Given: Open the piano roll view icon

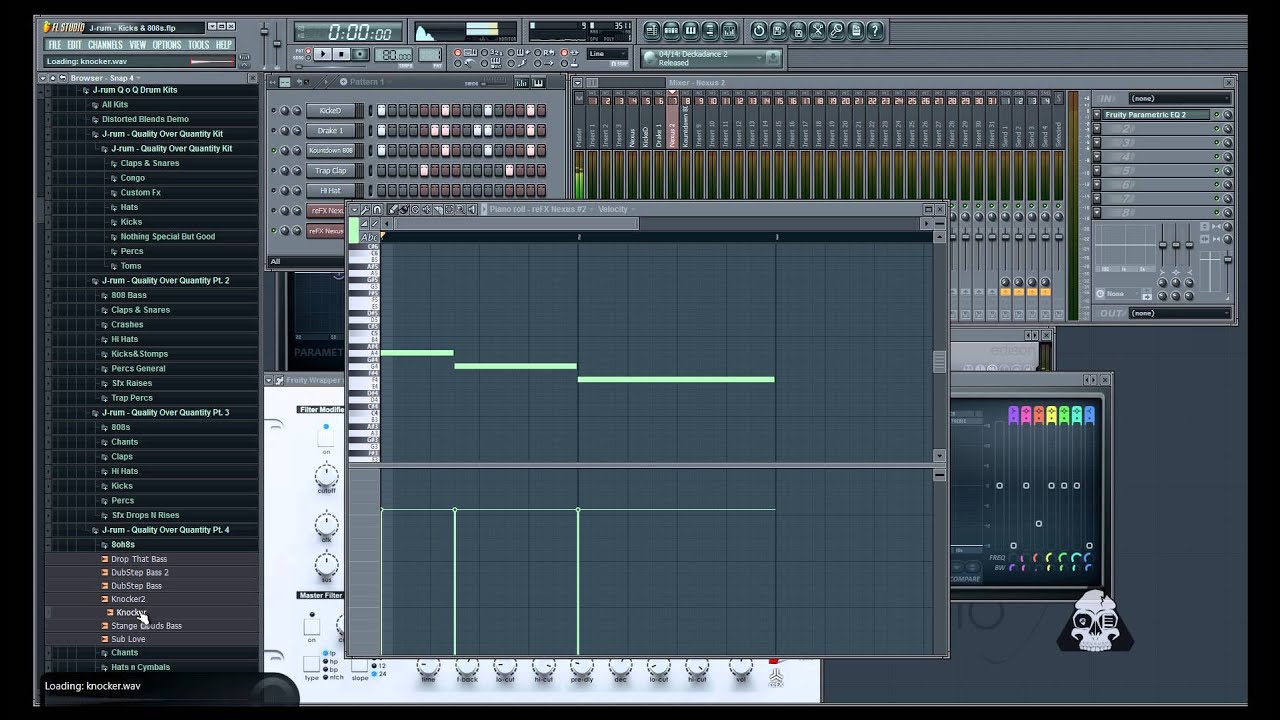Looking at the screenshot, I should click(690, 31).
